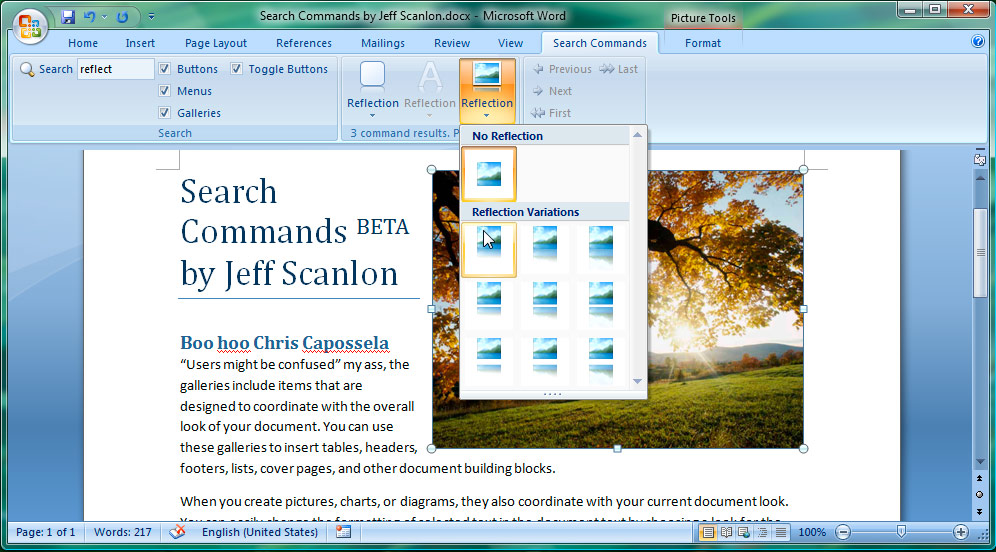The height and width of the screenshot is (552, 996).
Task: Uncheck the Menus checkbox
Action: click(165, 90)
